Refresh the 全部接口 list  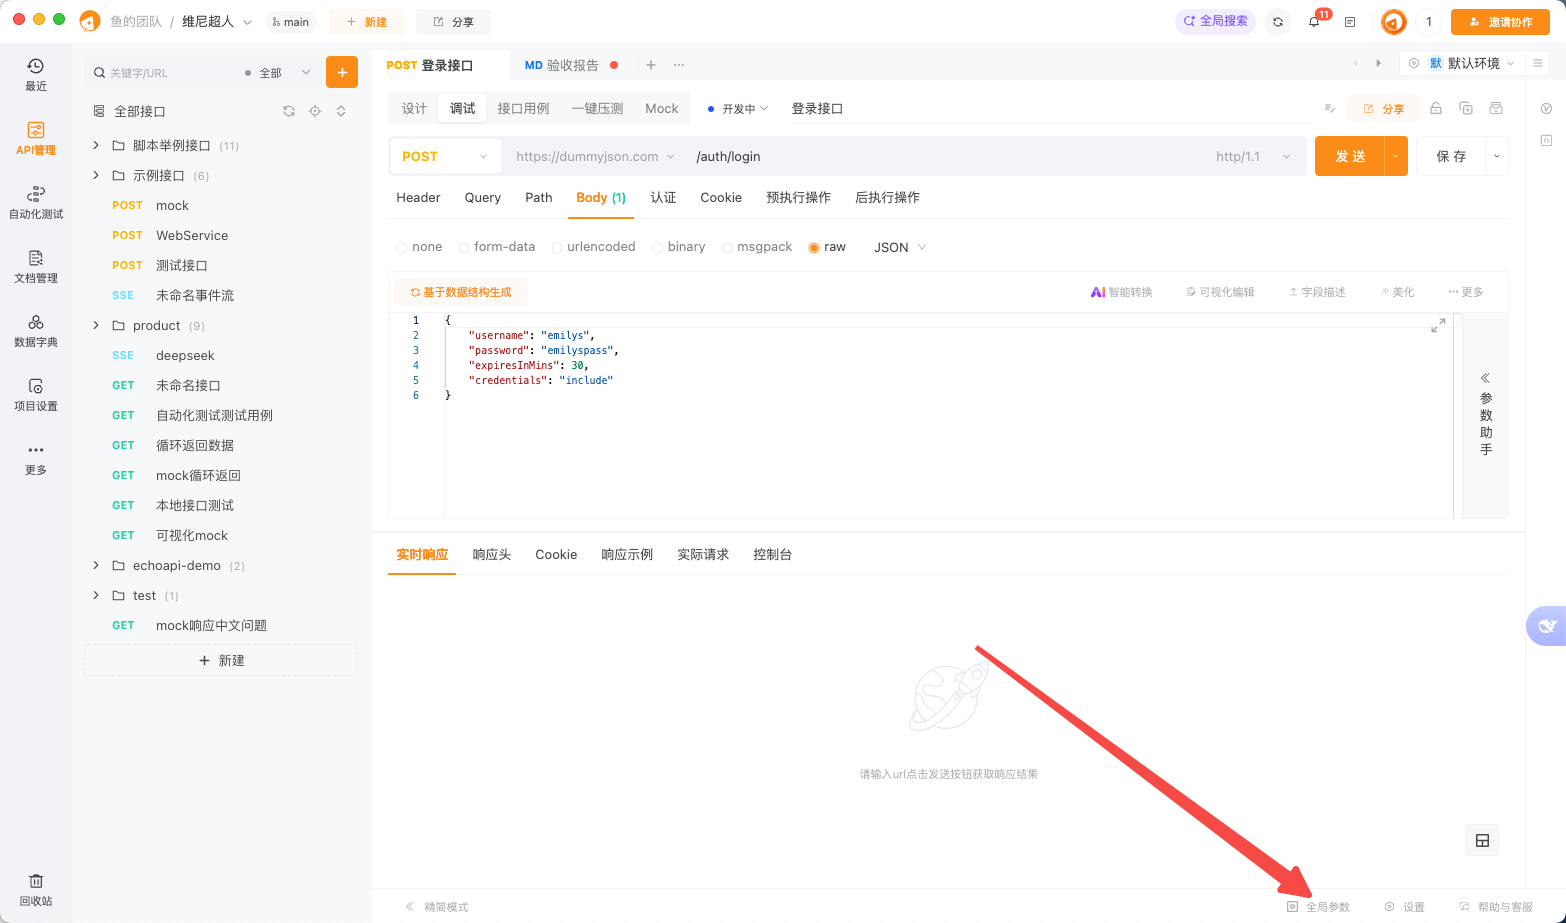[289, 111]
